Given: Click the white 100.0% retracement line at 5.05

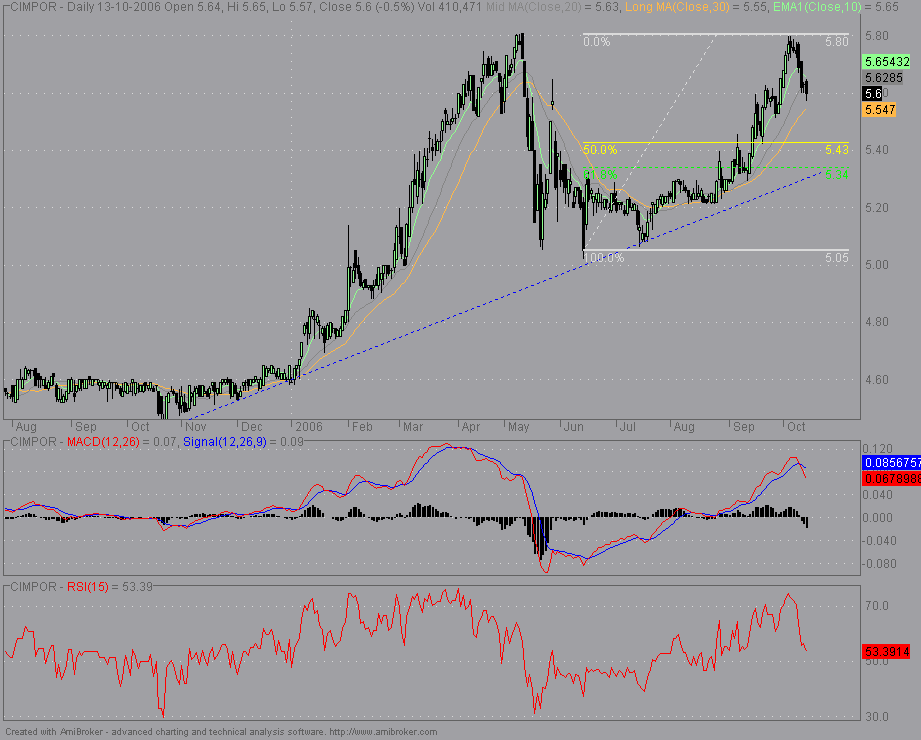Looking at the screenshot, I should [x=715, y=250].
